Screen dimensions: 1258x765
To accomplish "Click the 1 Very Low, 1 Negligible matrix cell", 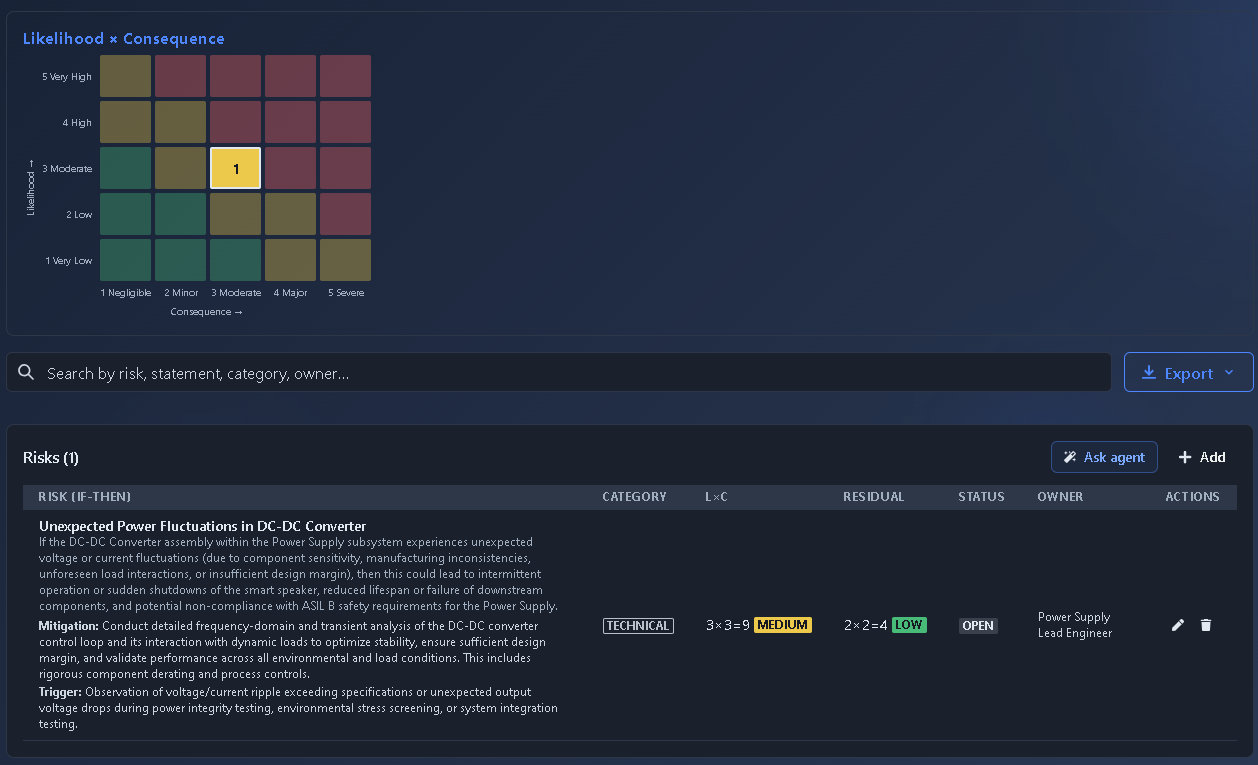I will [125, 260].
